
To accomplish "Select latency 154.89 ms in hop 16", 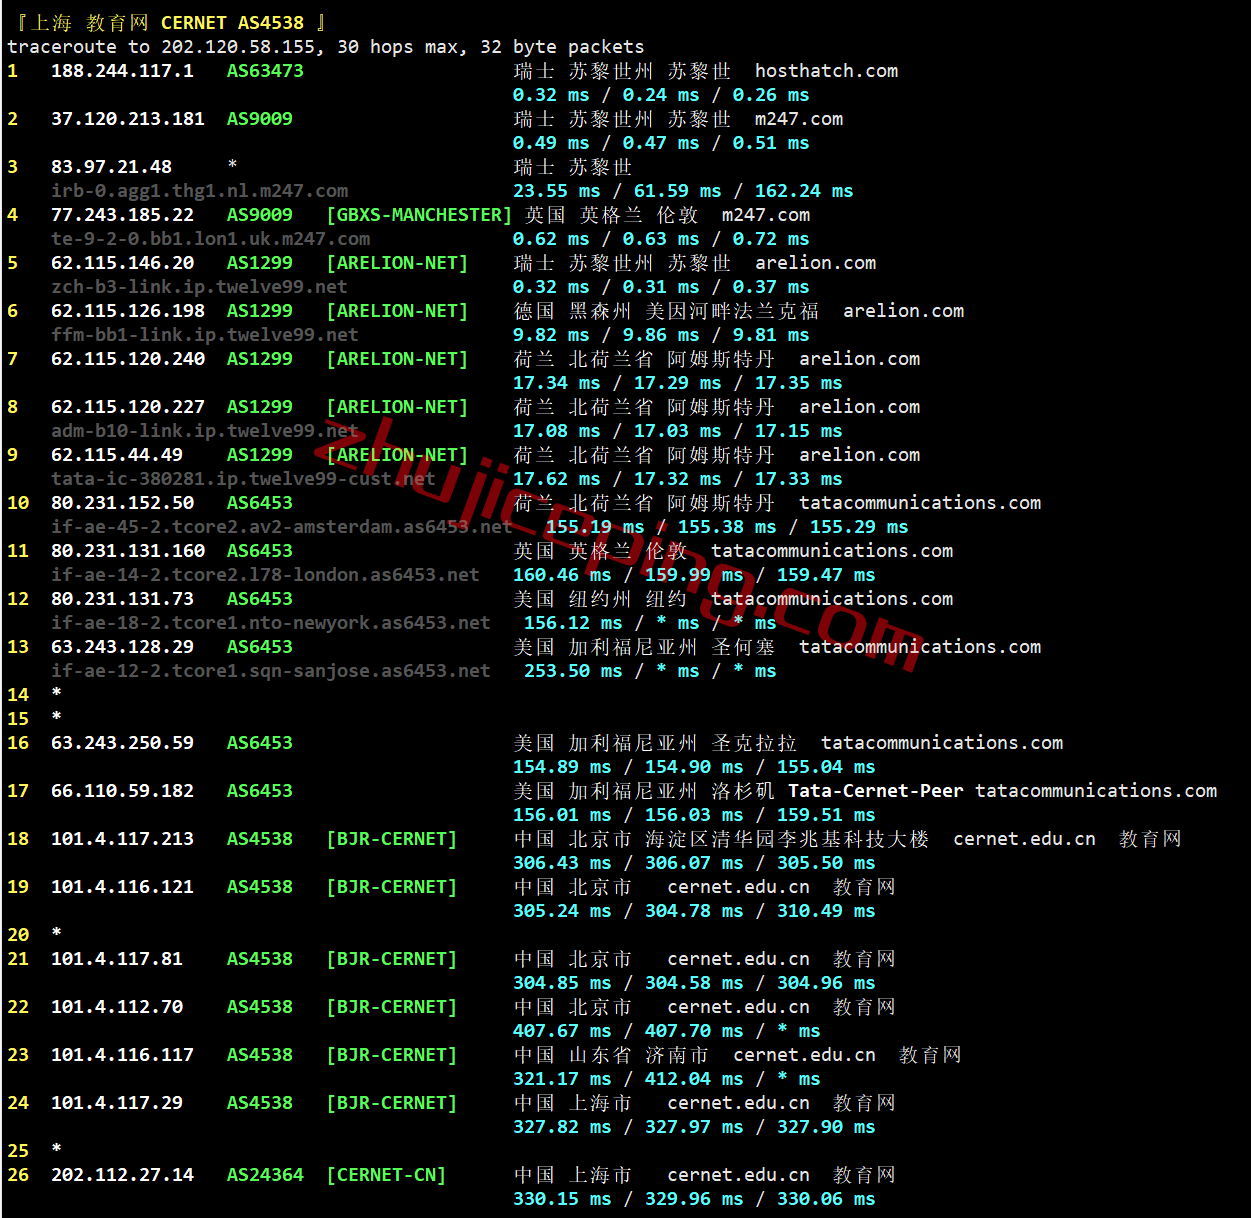I will [x=562, y=767].
